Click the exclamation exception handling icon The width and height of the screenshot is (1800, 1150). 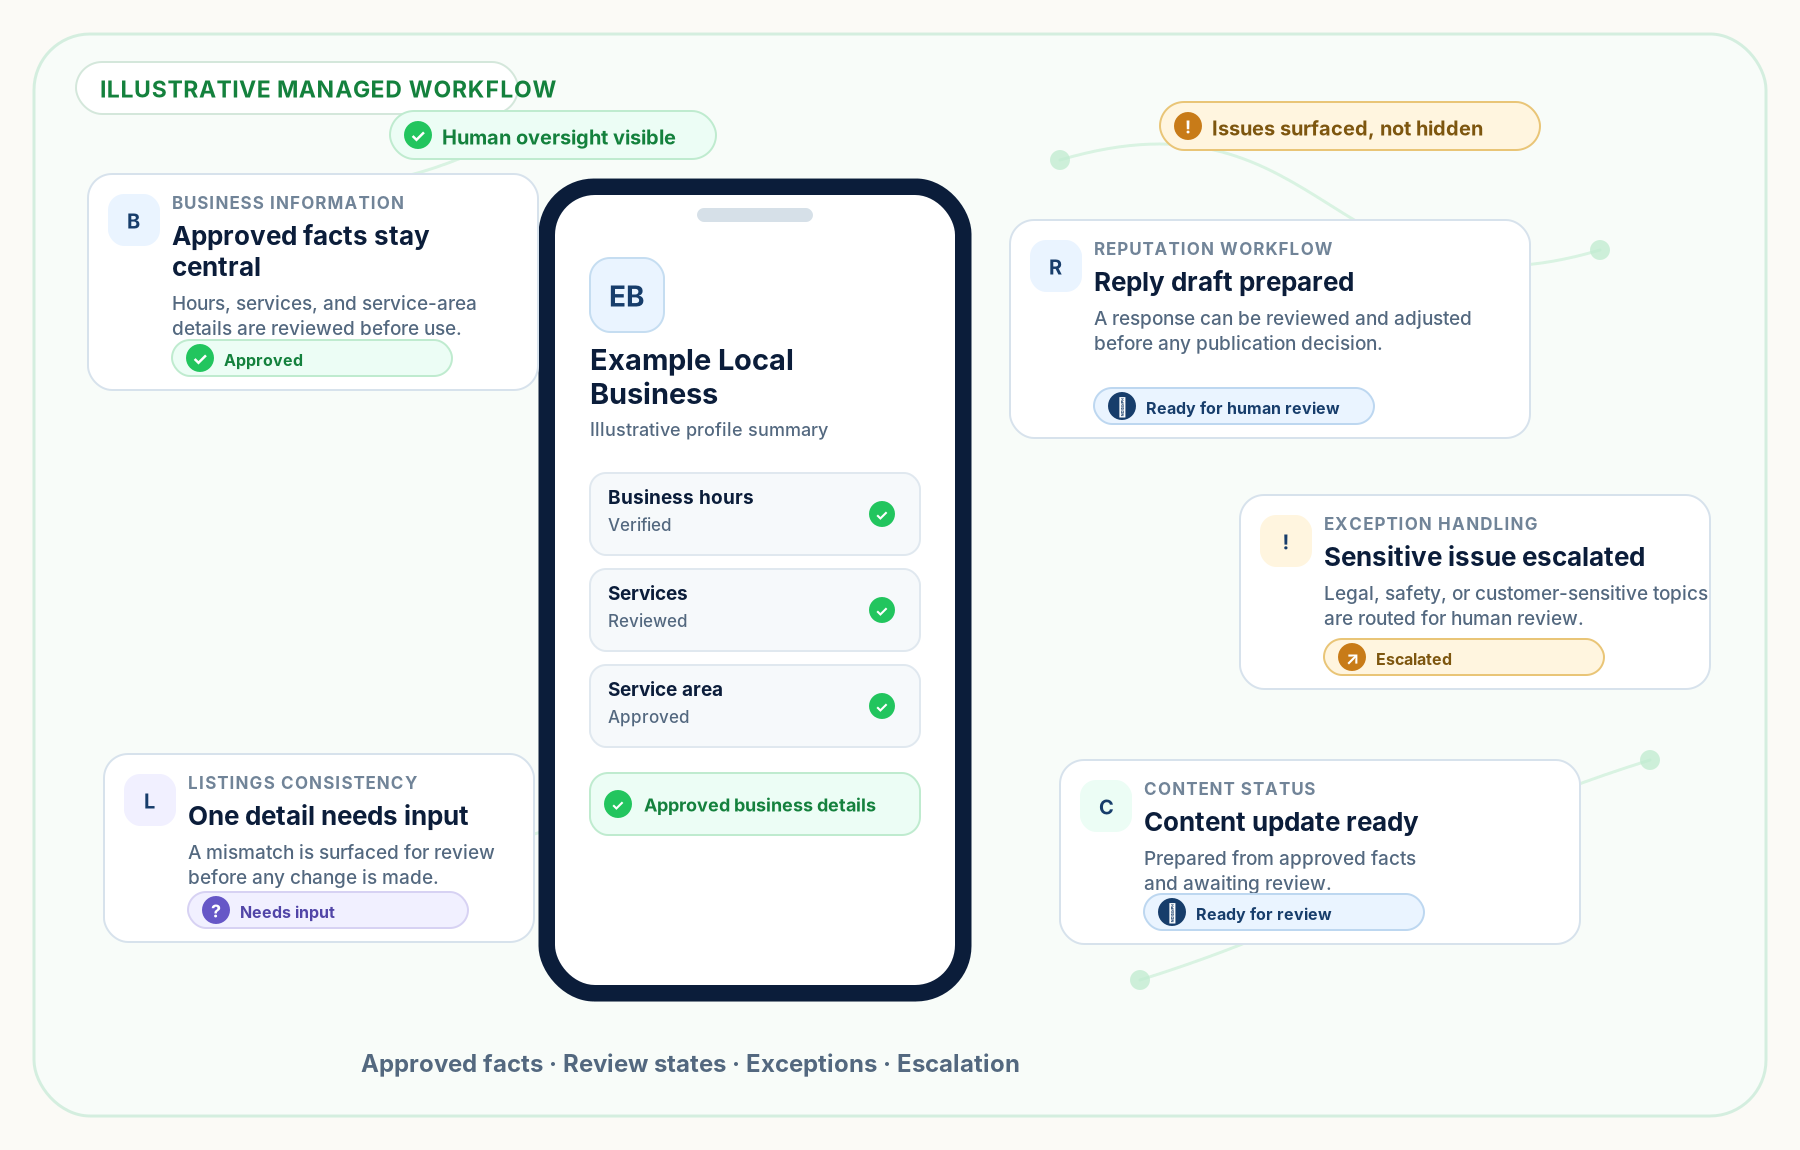[x=1286, y=541]
